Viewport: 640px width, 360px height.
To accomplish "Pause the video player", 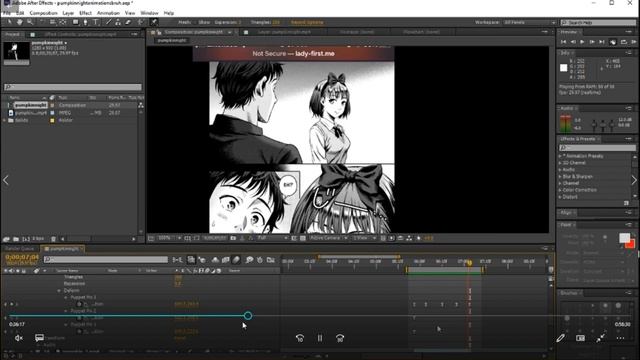I will tap(320, 338).
